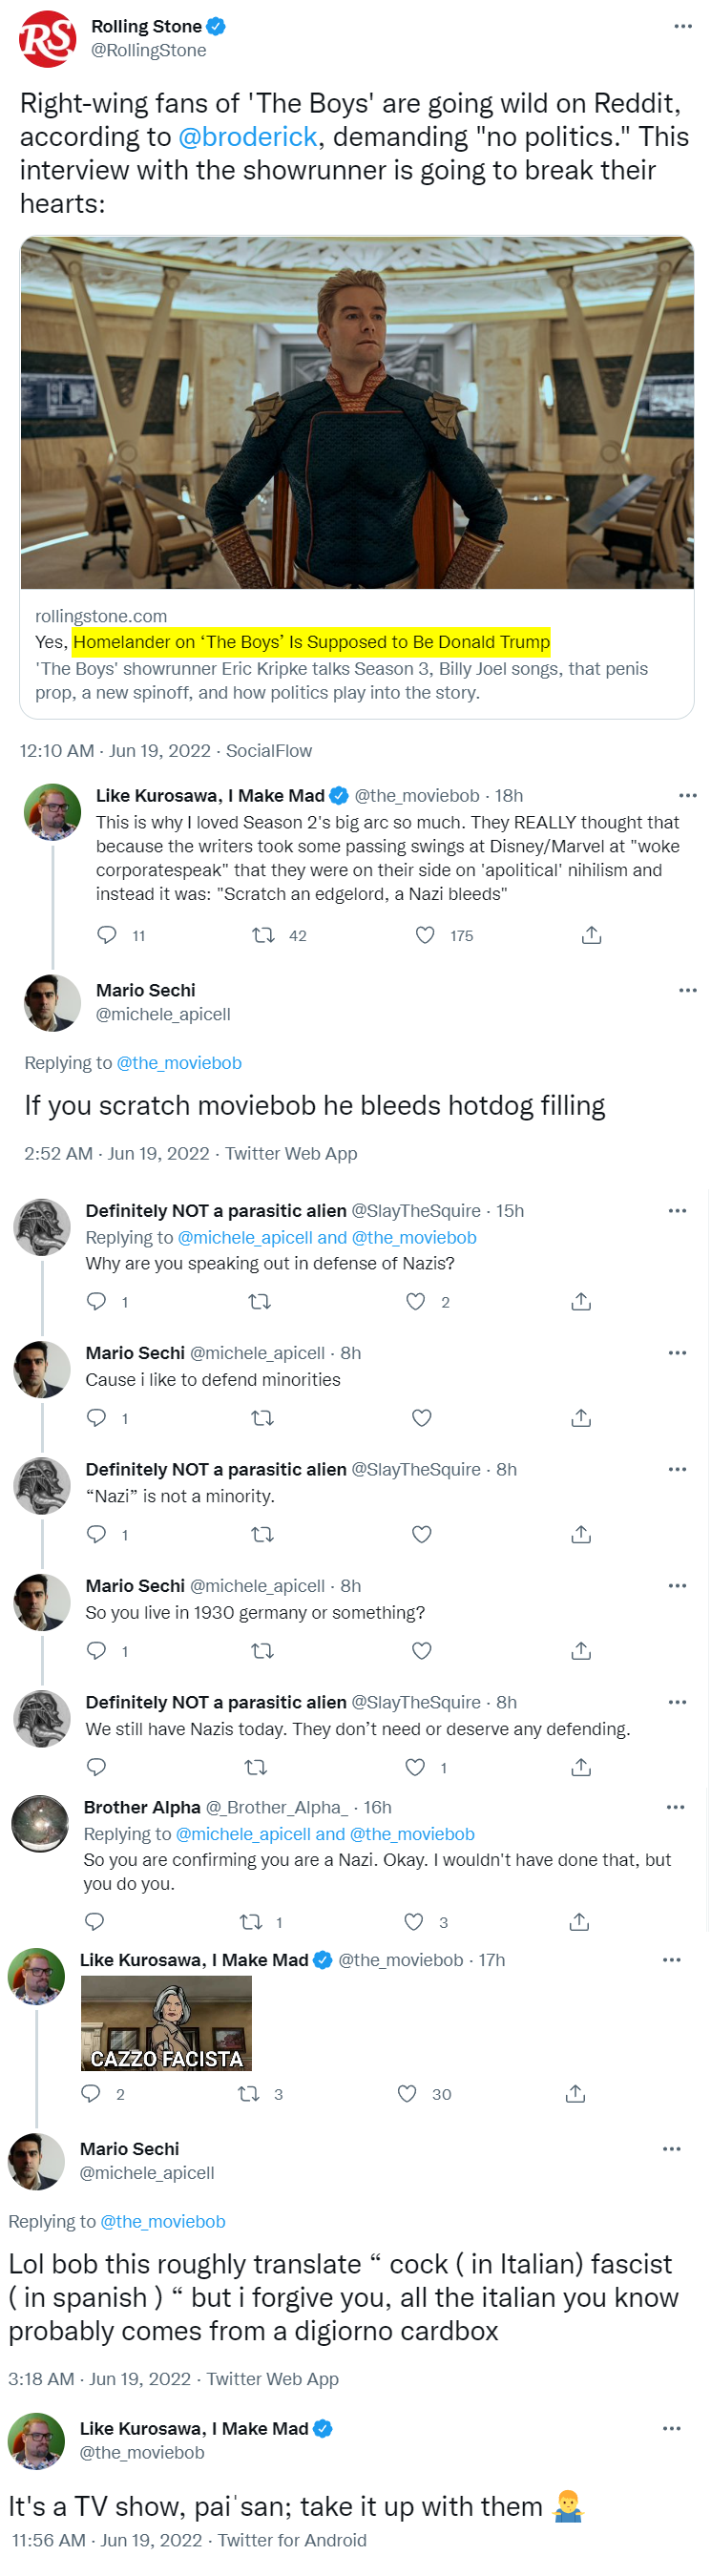Click the rollingstone.com article headline
Screen dimensions: 711x2576
pos(311,642)
